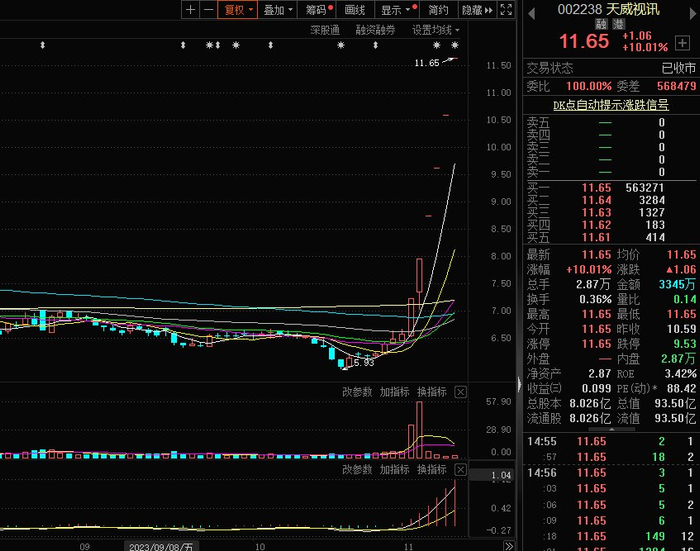Screen dimensions: 700x551
Task: Open the 复权 dropdown
Action: coord(238,10)
